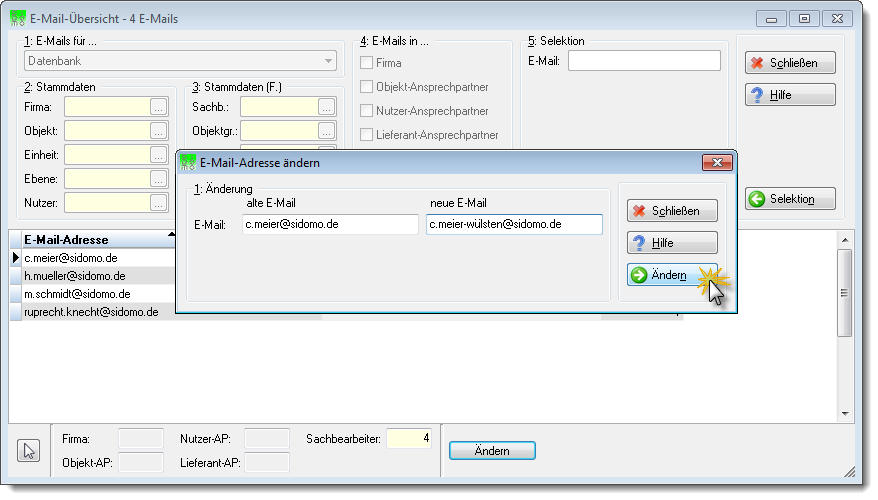
Task: Click the neue E-Mail input field
Action: point(514,225)
